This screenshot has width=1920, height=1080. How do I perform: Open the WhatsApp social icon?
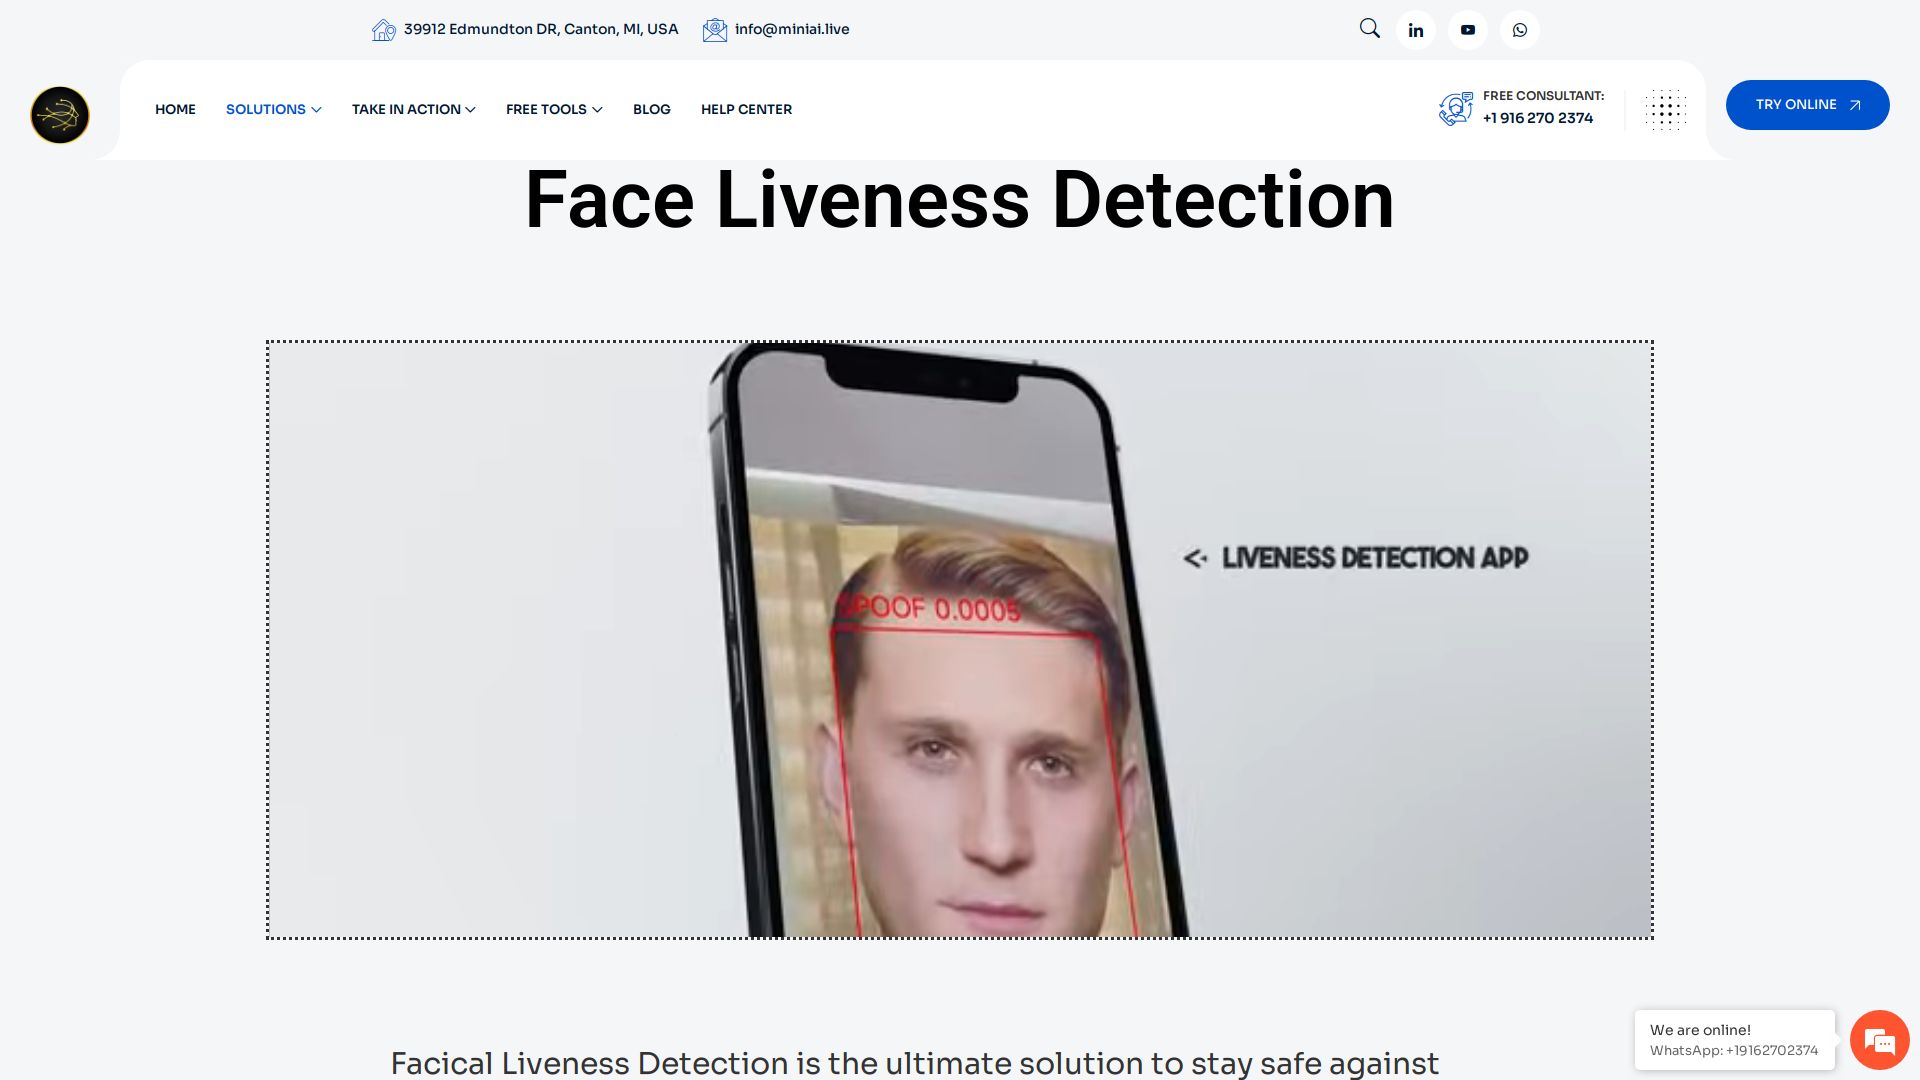point(1520,30)
